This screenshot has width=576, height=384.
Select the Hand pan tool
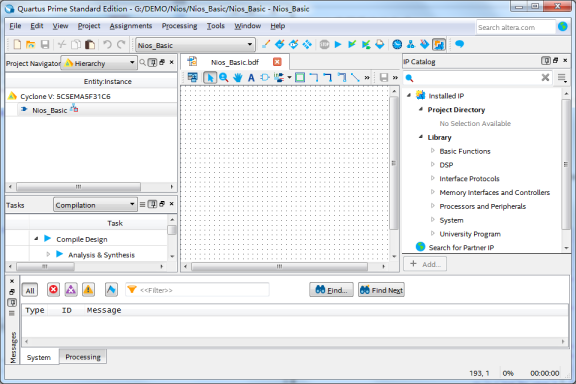[238, 78]
